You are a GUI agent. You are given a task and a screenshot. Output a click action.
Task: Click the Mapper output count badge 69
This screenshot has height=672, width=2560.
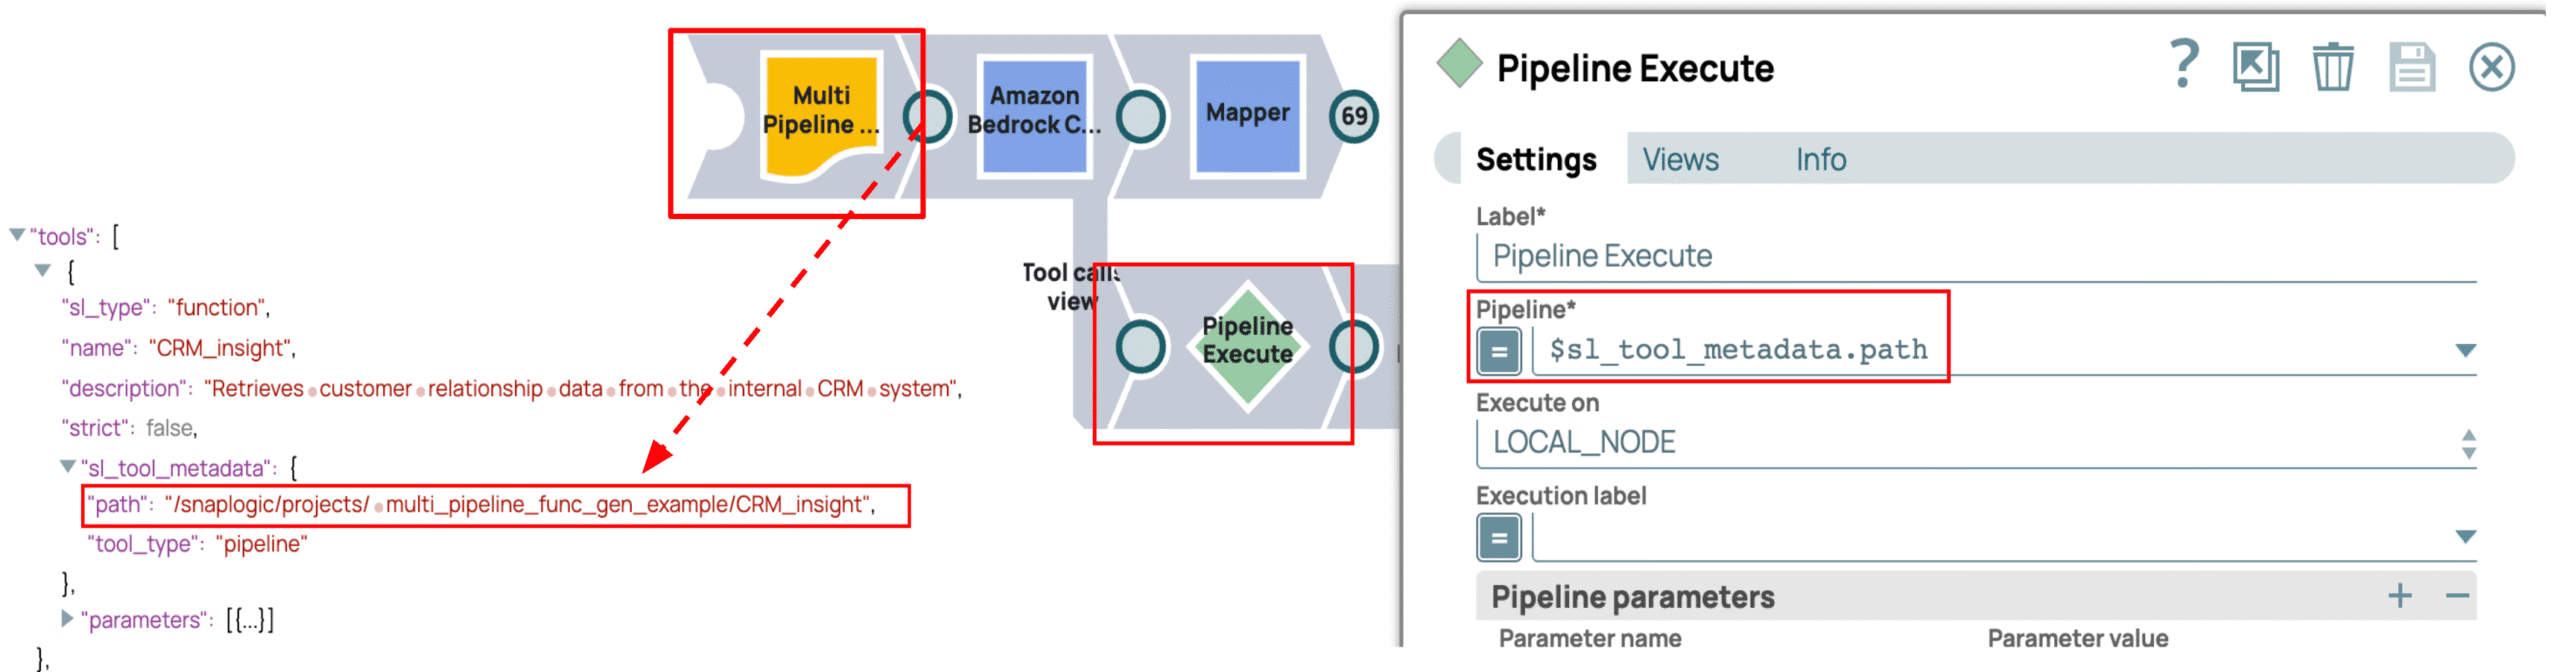click(1353, 117)
